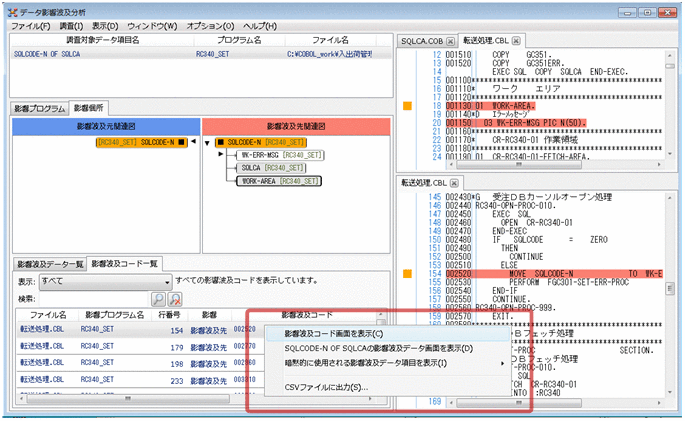Click the search magnifier icon
This screenshot has width=685, height=421.
click(158, 299)
